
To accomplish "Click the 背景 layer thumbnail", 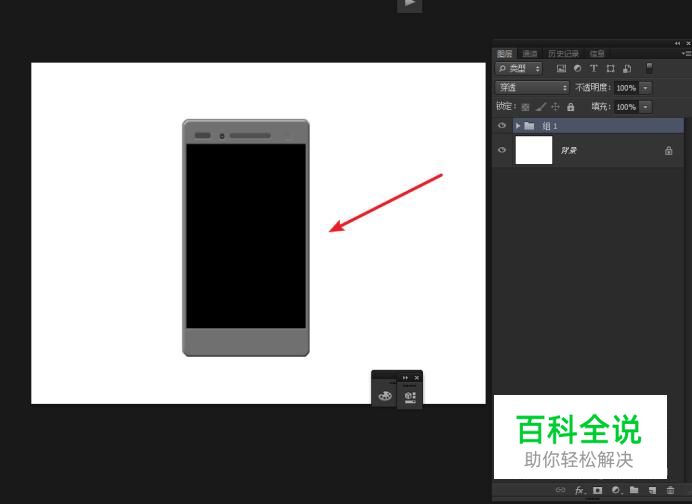I will [533, 151].
